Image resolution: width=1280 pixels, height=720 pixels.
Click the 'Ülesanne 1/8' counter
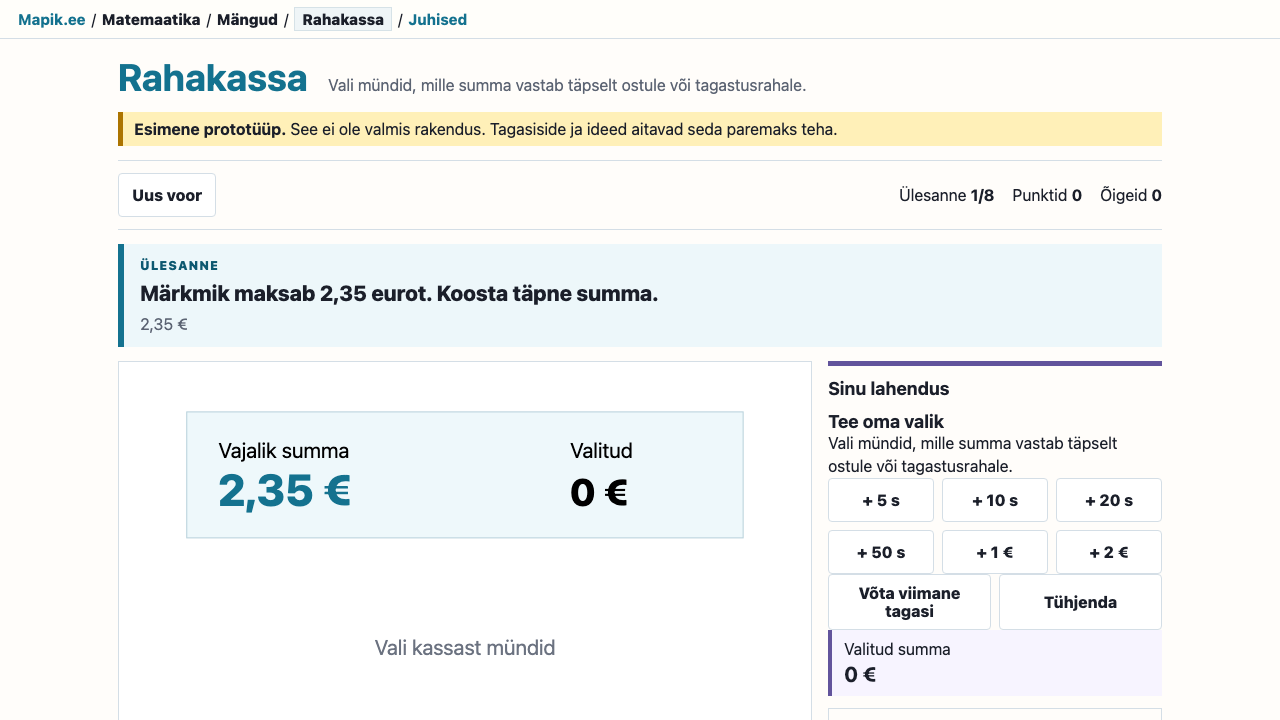[x=946, y=195]
